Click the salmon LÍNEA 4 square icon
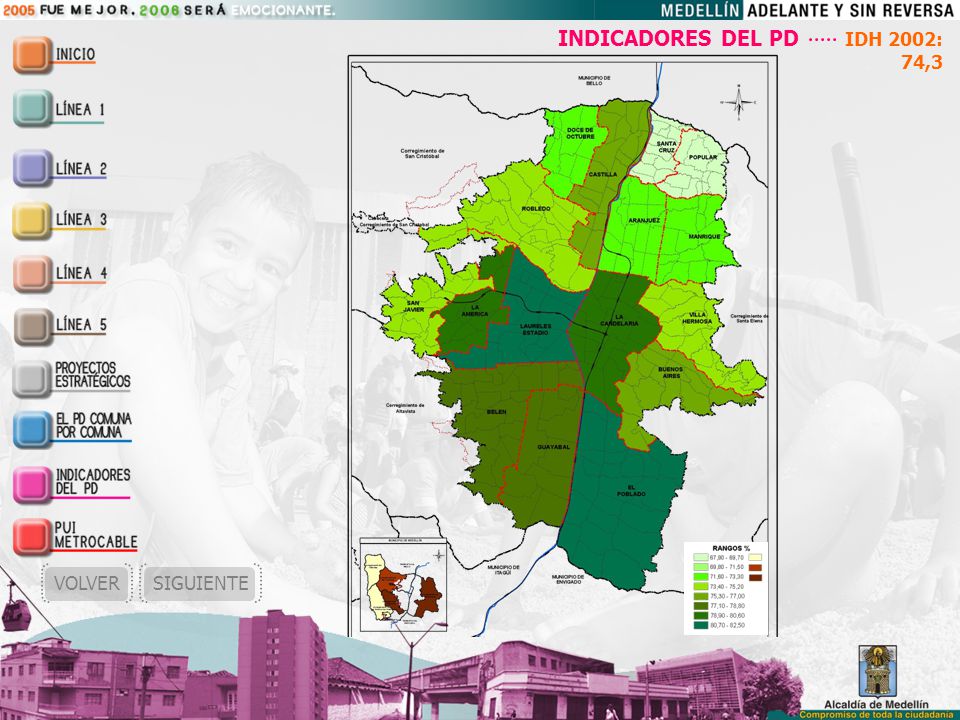960x720 pixels. click(x=32, y=273)
